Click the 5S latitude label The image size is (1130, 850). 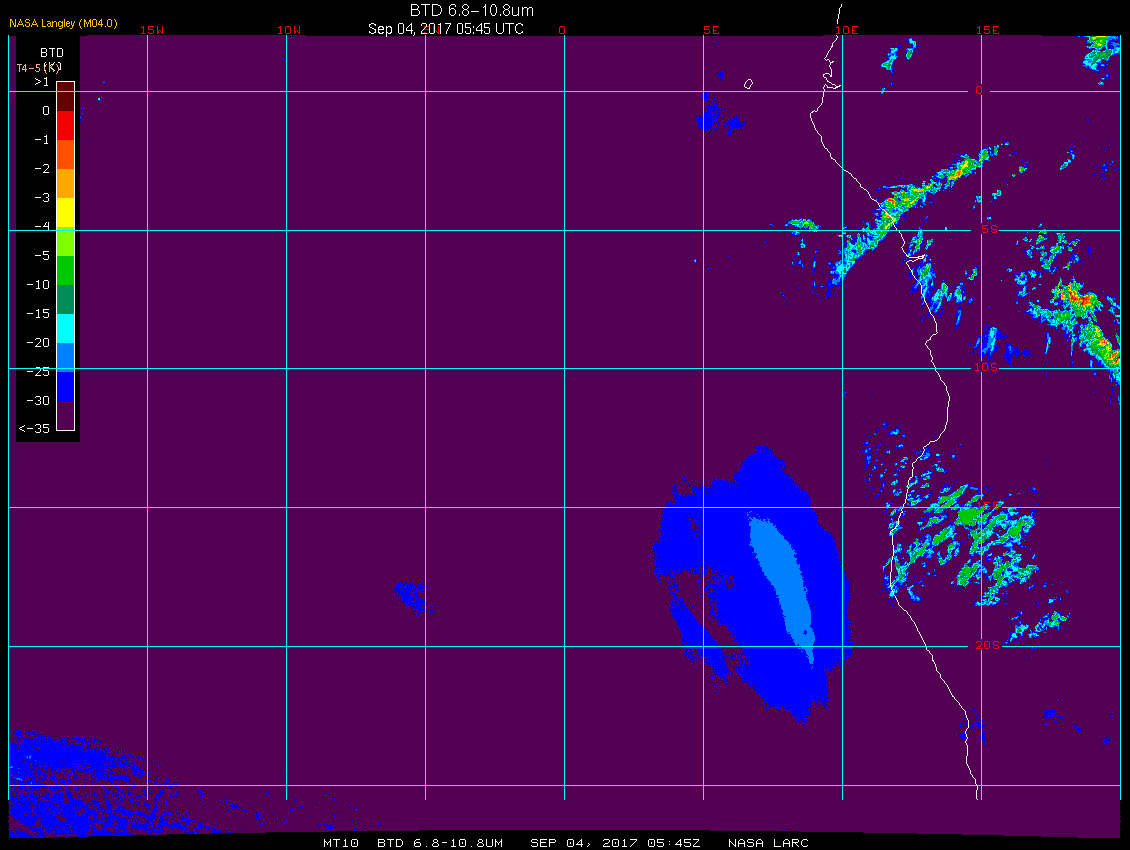pos(989,229)
